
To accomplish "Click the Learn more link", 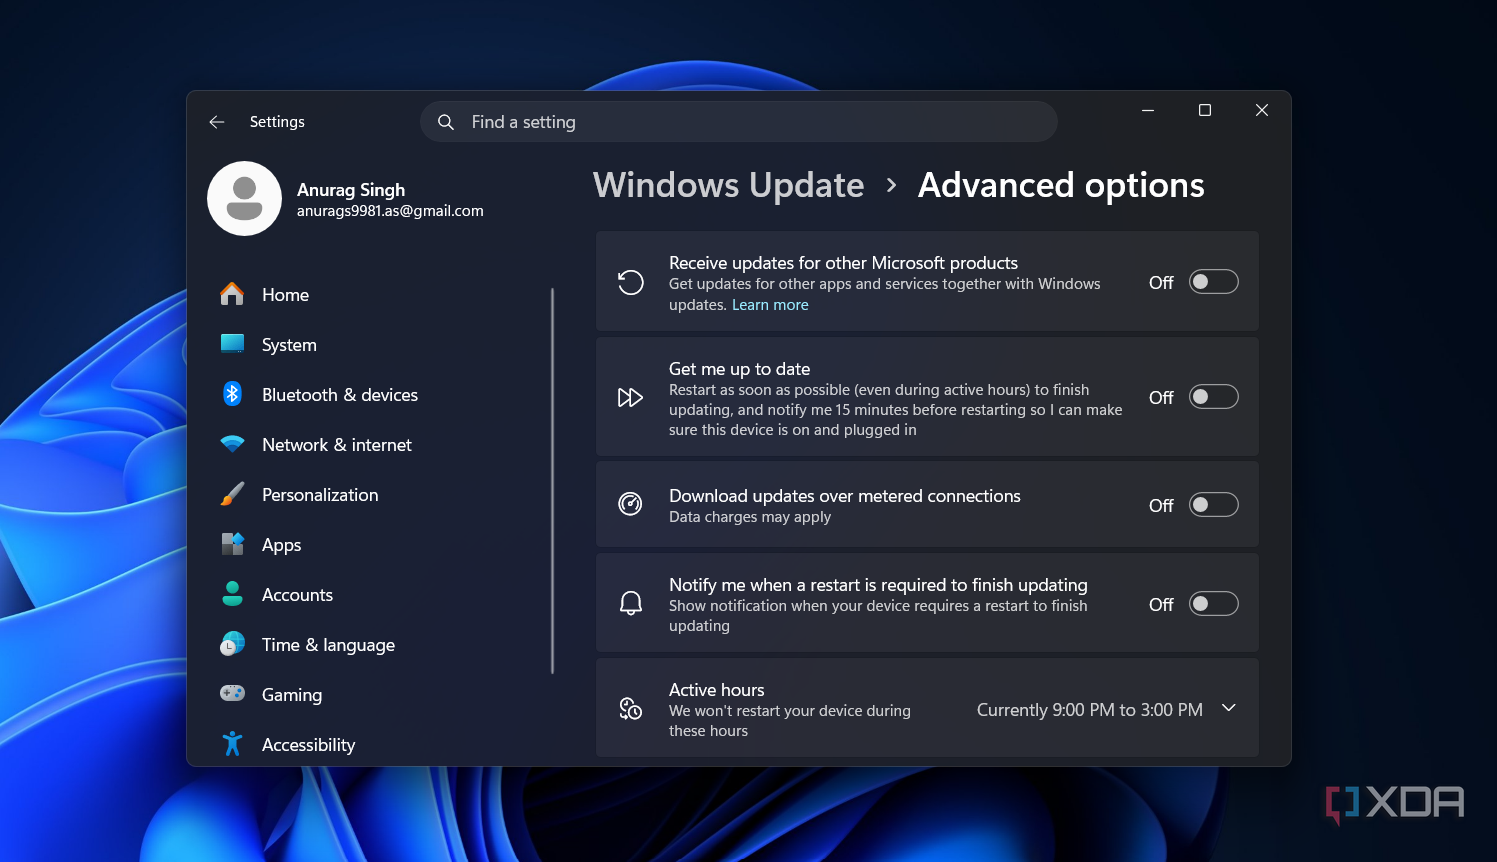I will tap(770, 305).
